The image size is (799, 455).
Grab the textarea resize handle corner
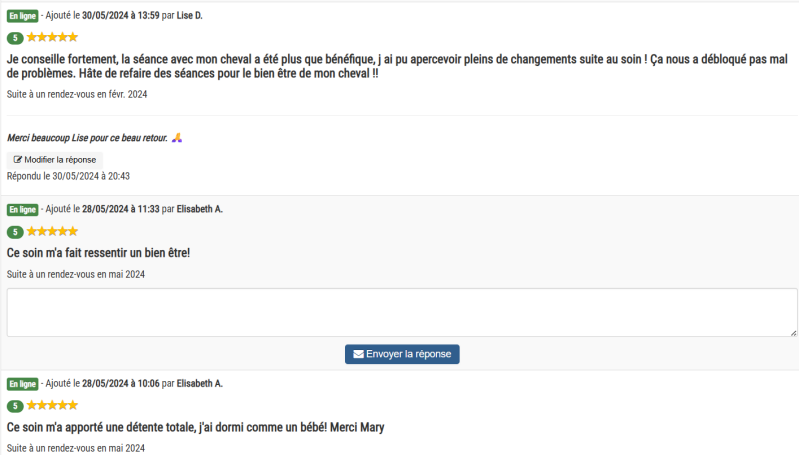(793, 333)
